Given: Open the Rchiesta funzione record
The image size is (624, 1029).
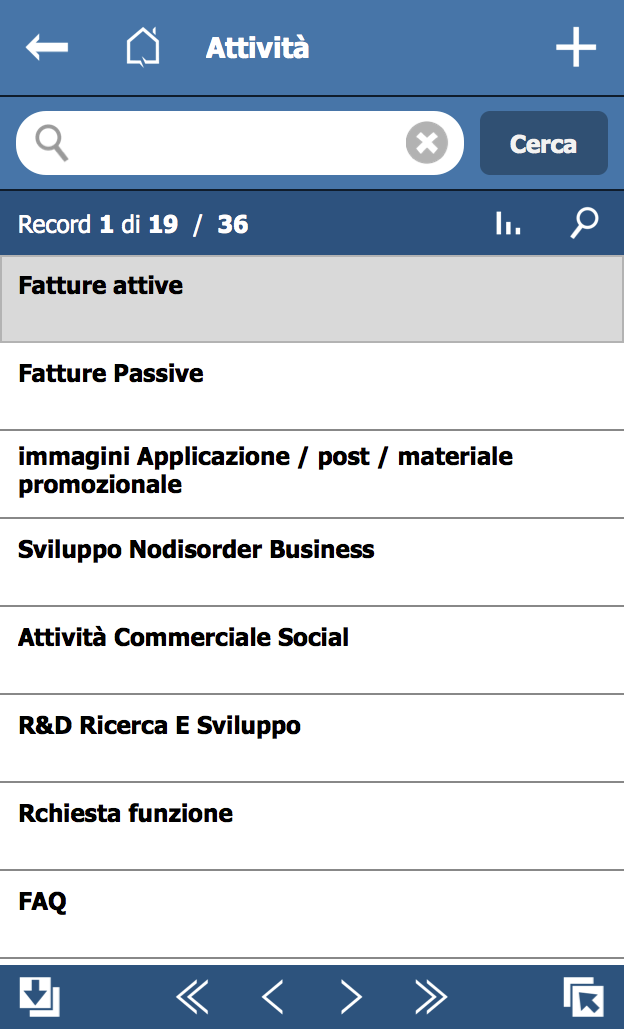Looking at the screenshot, I should click(x=312, y=826).
